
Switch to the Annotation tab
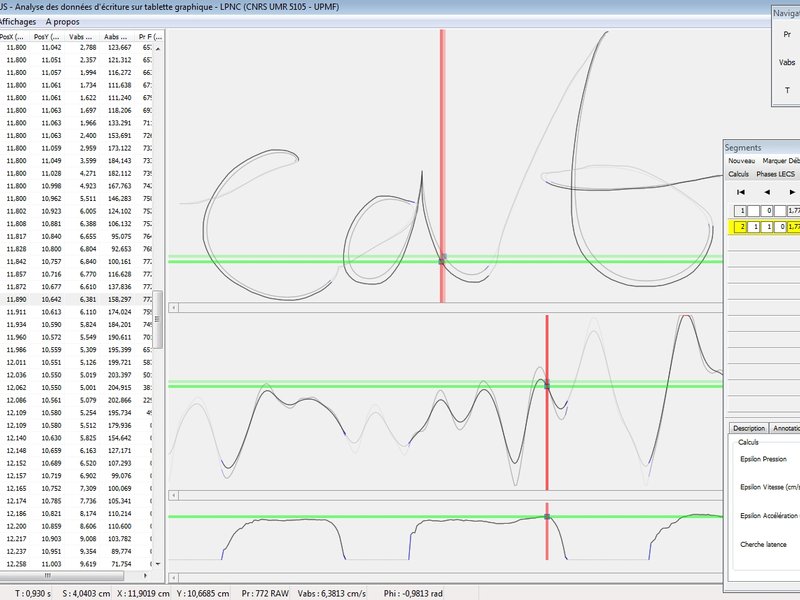[x=785, y=428]
